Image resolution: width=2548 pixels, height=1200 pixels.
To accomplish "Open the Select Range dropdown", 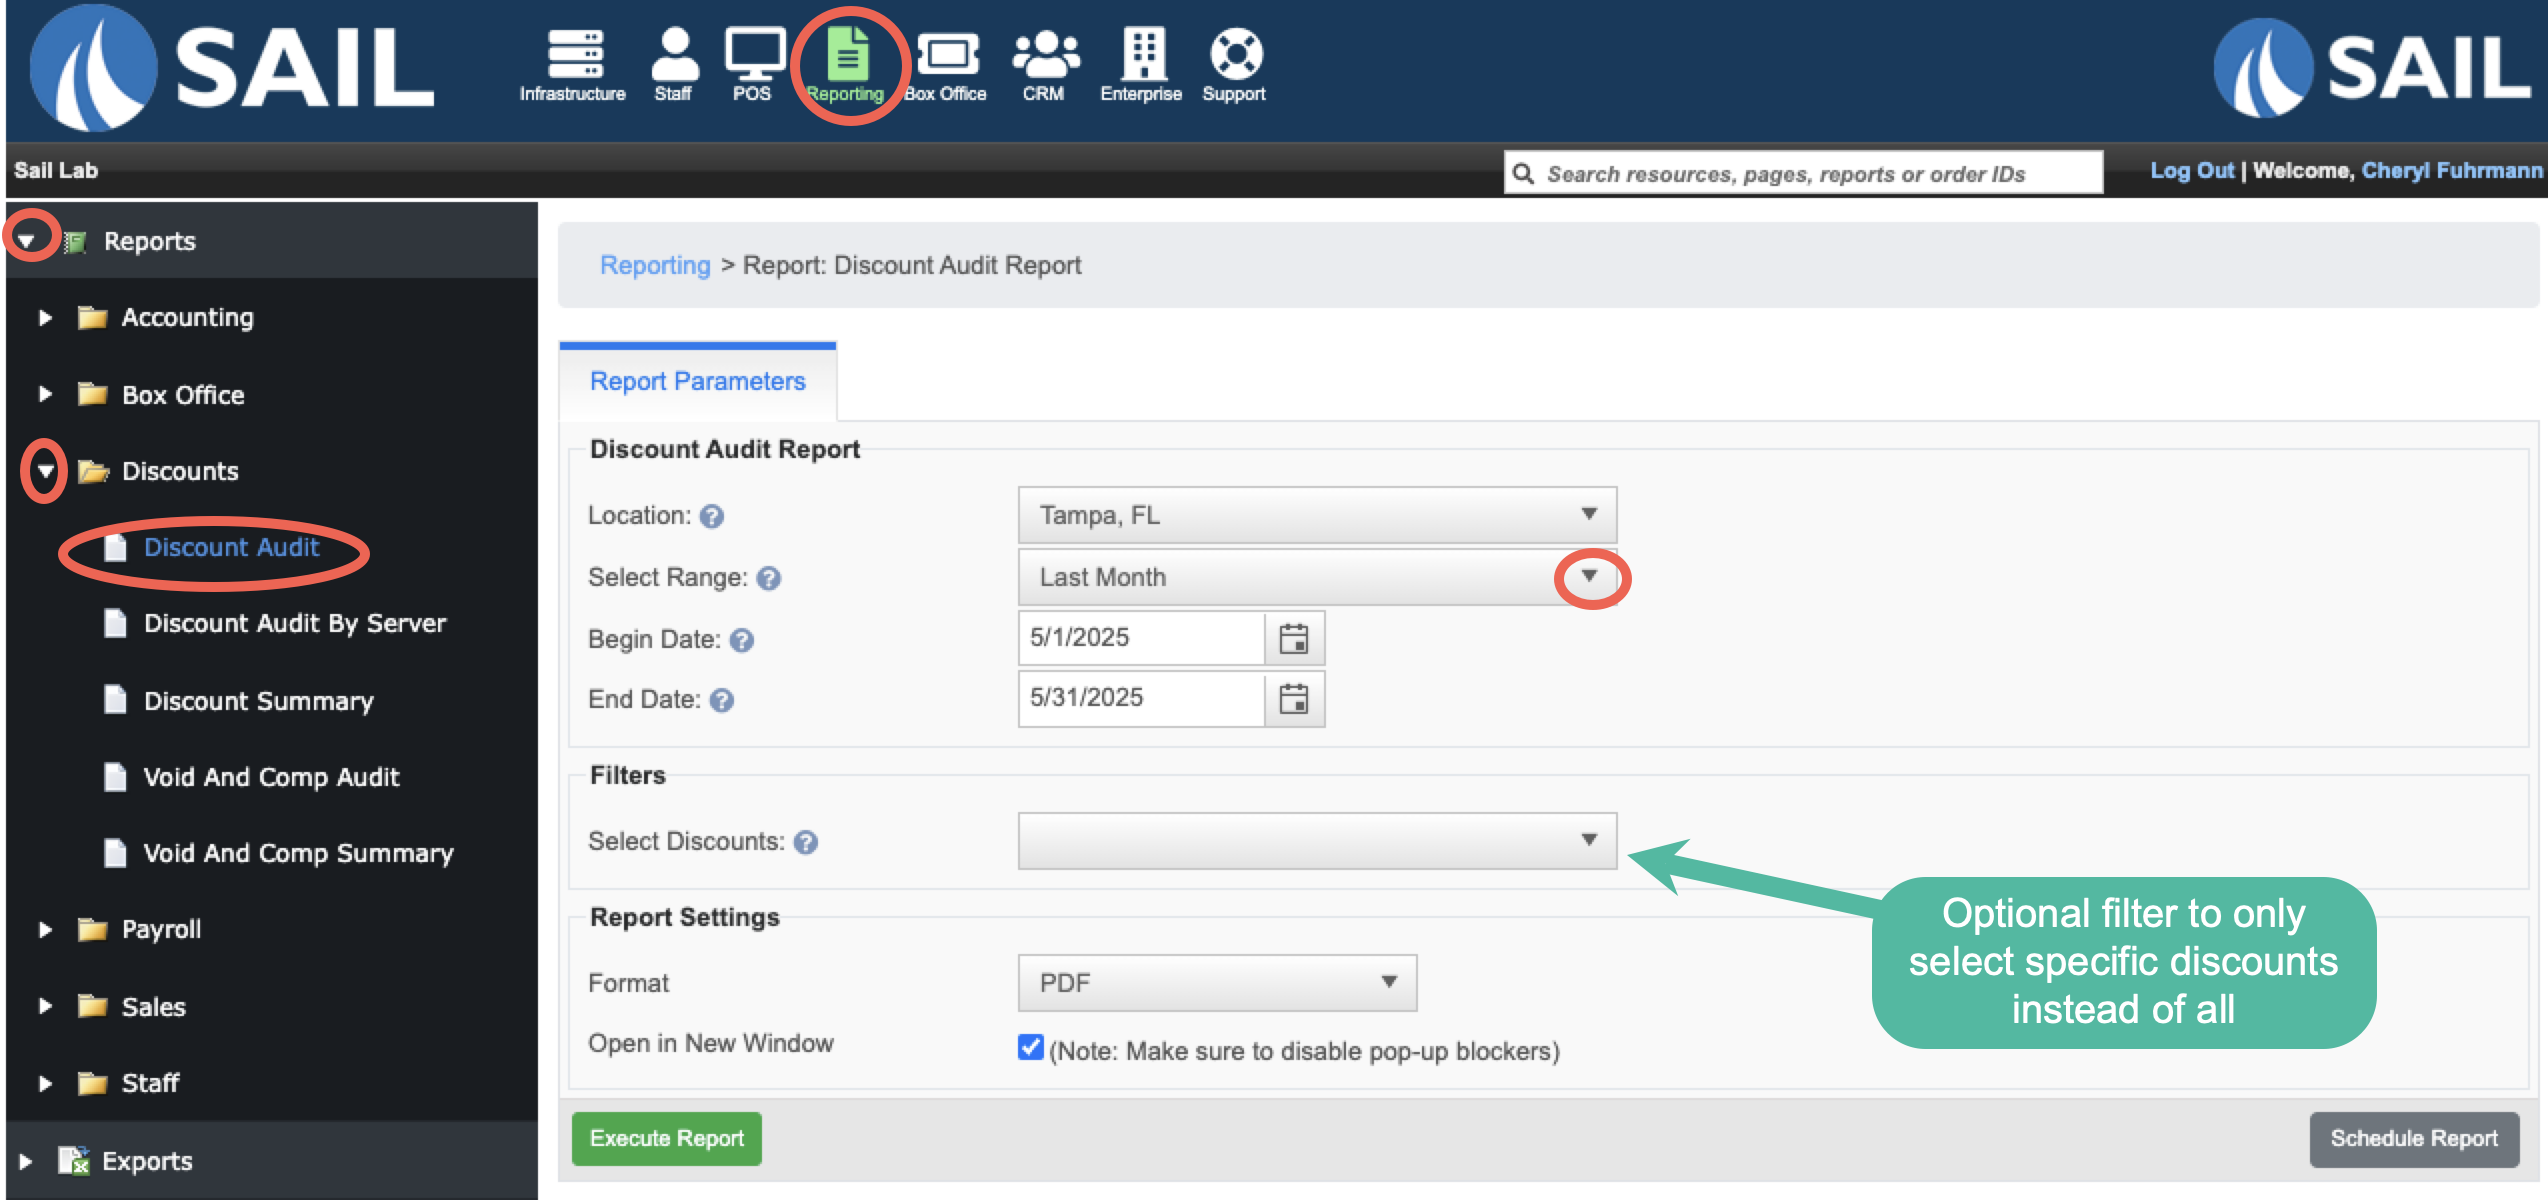I will (x=1317, y=577).
